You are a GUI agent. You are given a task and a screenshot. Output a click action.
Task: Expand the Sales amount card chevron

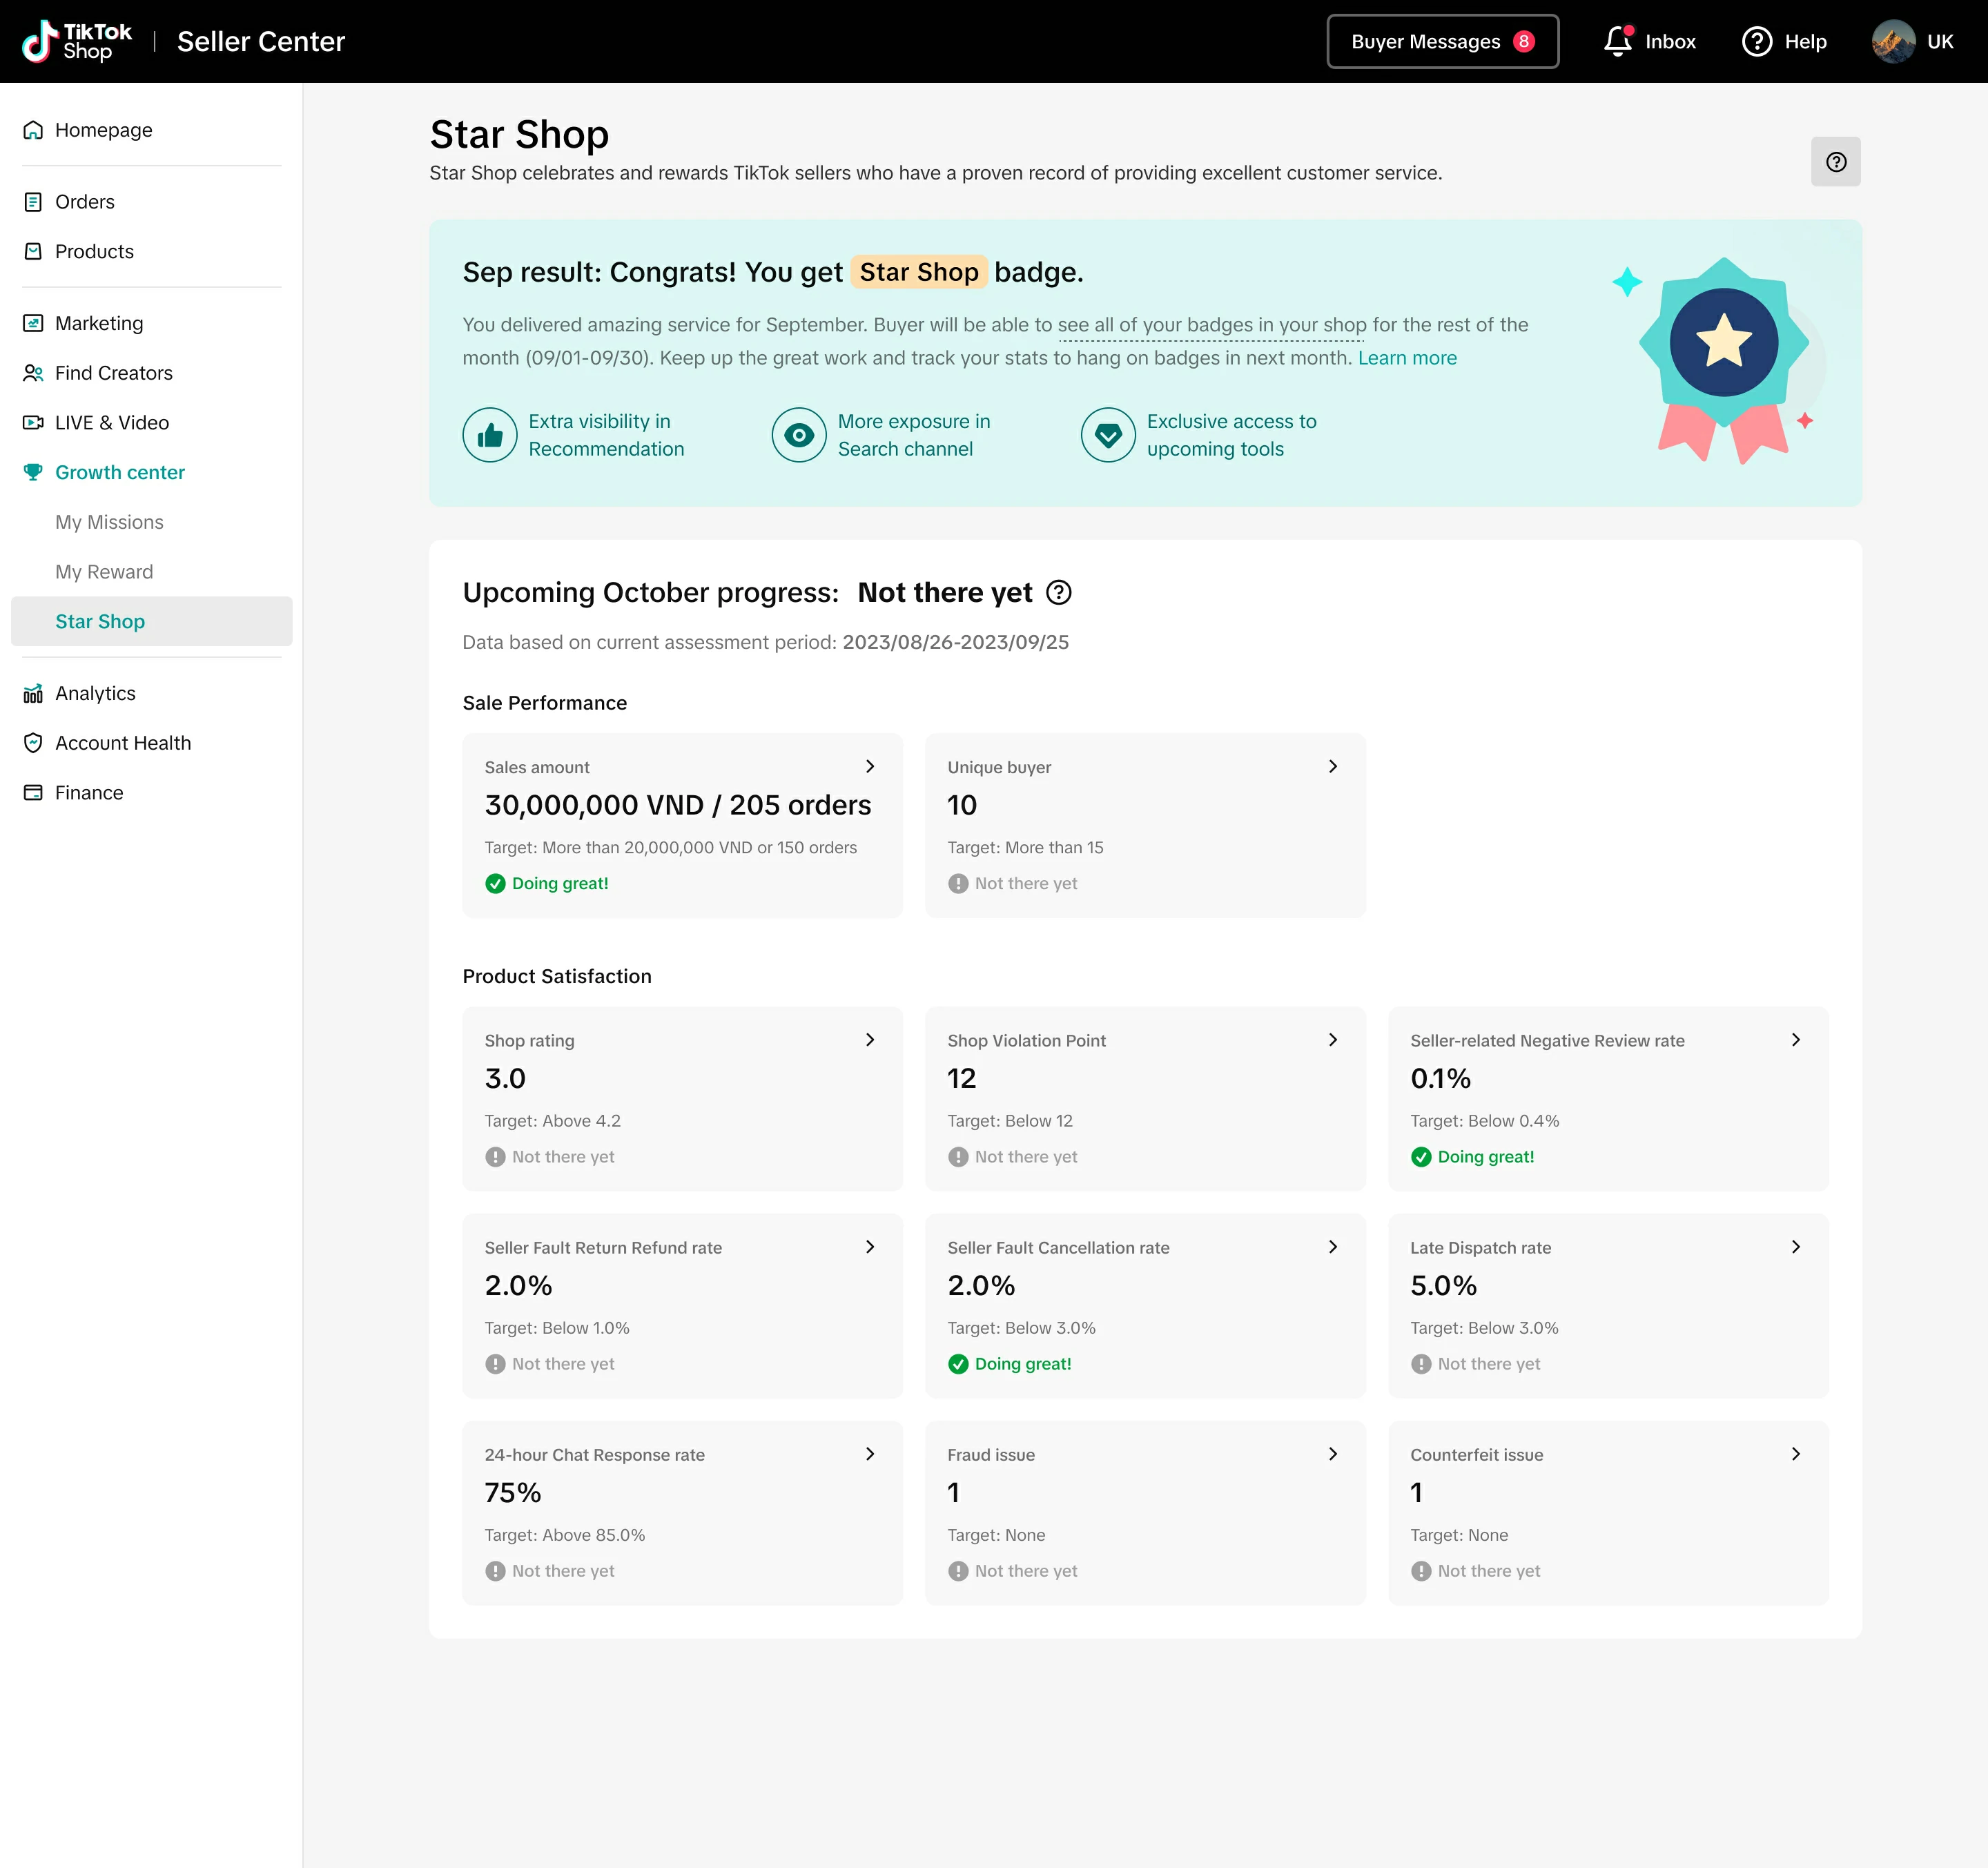pyautogui.click(x=870, y=766)
